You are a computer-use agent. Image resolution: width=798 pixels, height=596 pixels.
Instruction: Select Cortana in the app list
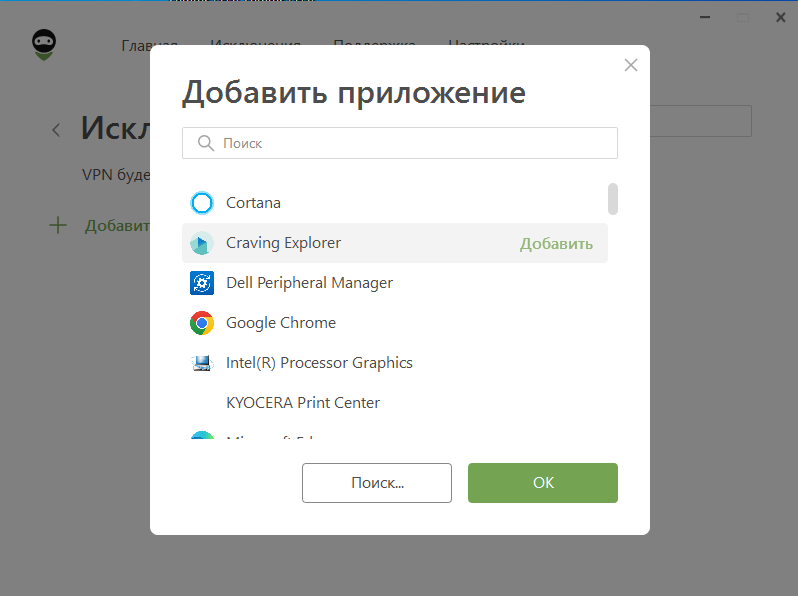(395, 203)
